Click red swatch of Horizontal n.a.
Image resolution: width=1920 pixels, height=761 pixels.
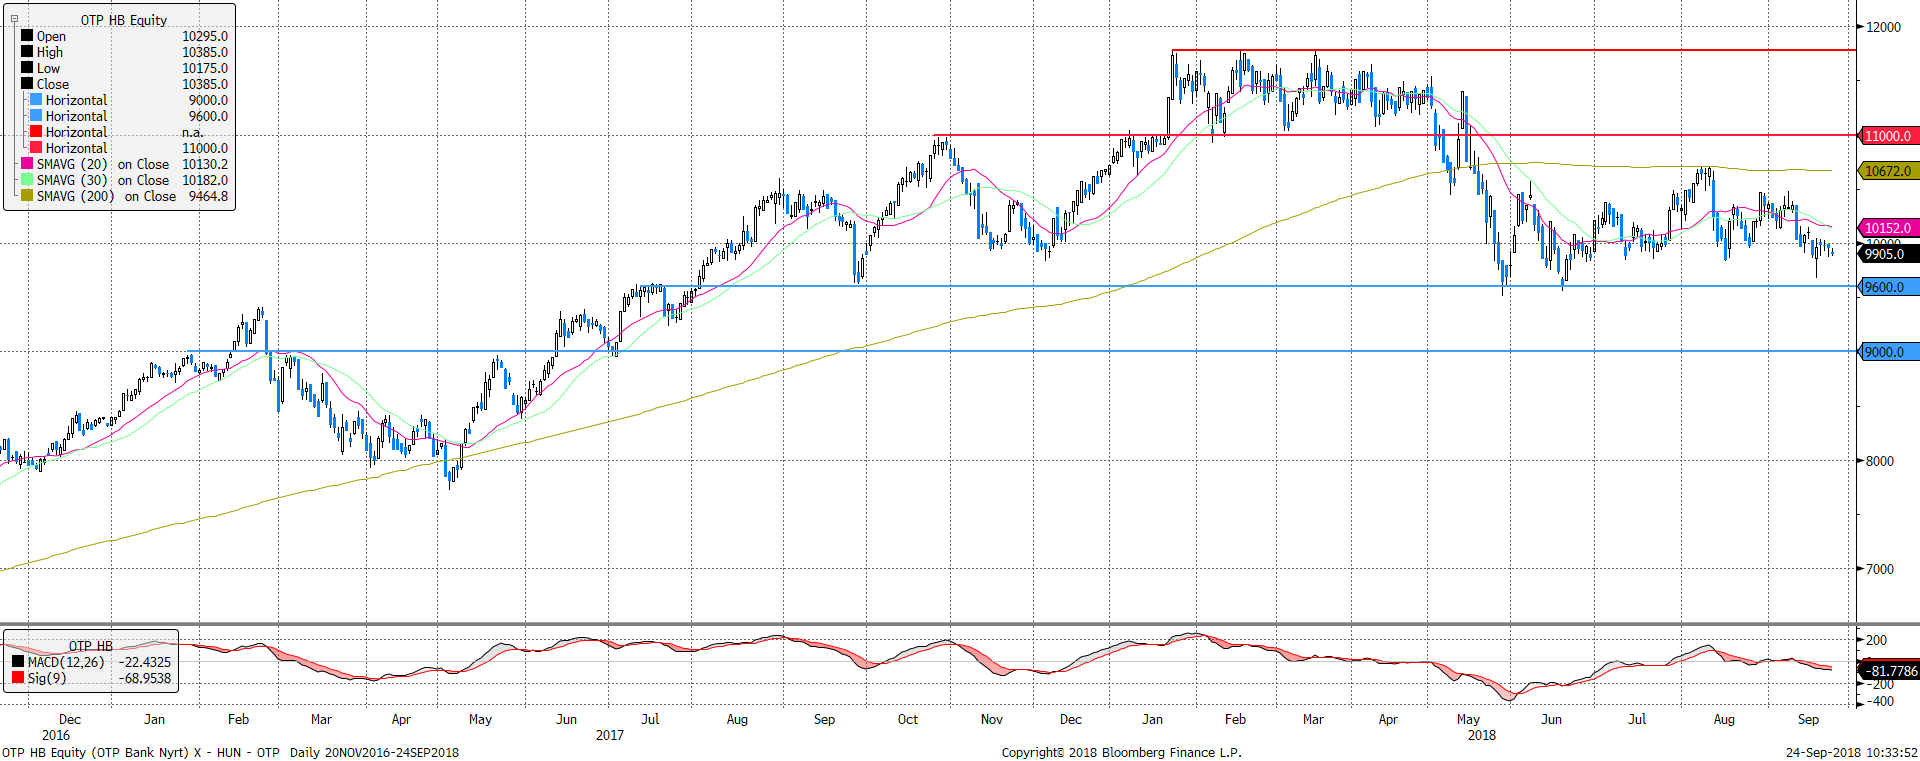[x=36, y=132]
